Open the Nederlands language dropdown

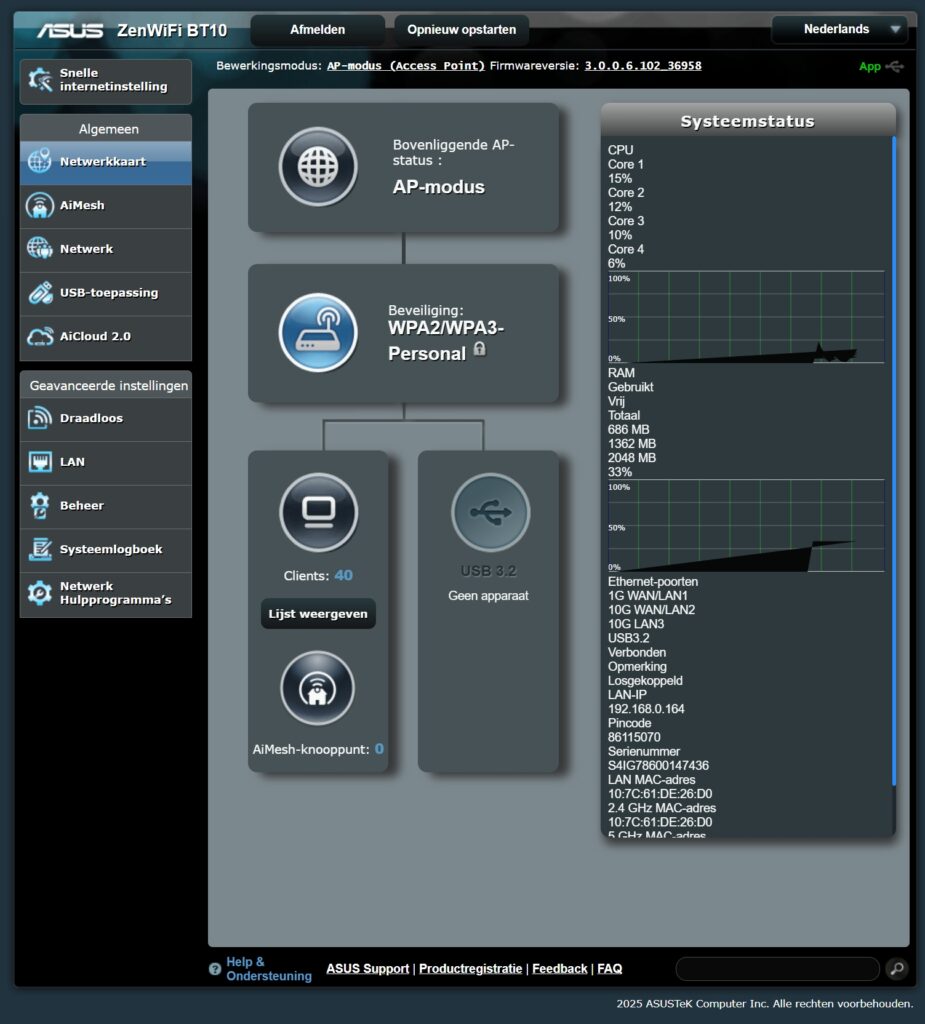pyautogui.click(x=839, y=30)
